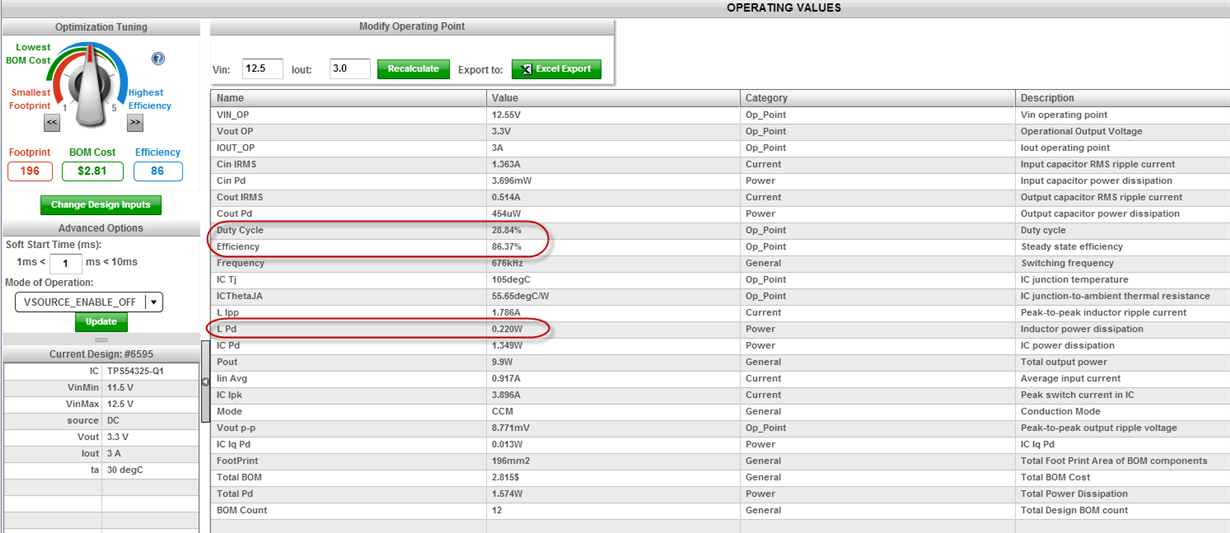Sort by the Category column header
This screenshot has width=1230, height=533.
click(x=876, y=98)
